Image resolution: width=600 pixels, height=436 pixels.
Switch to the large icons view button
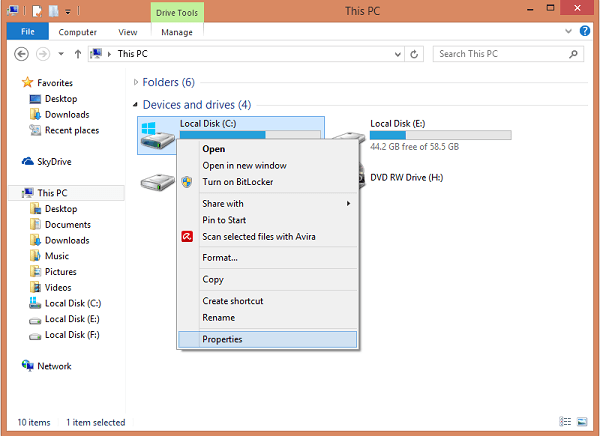582,422
